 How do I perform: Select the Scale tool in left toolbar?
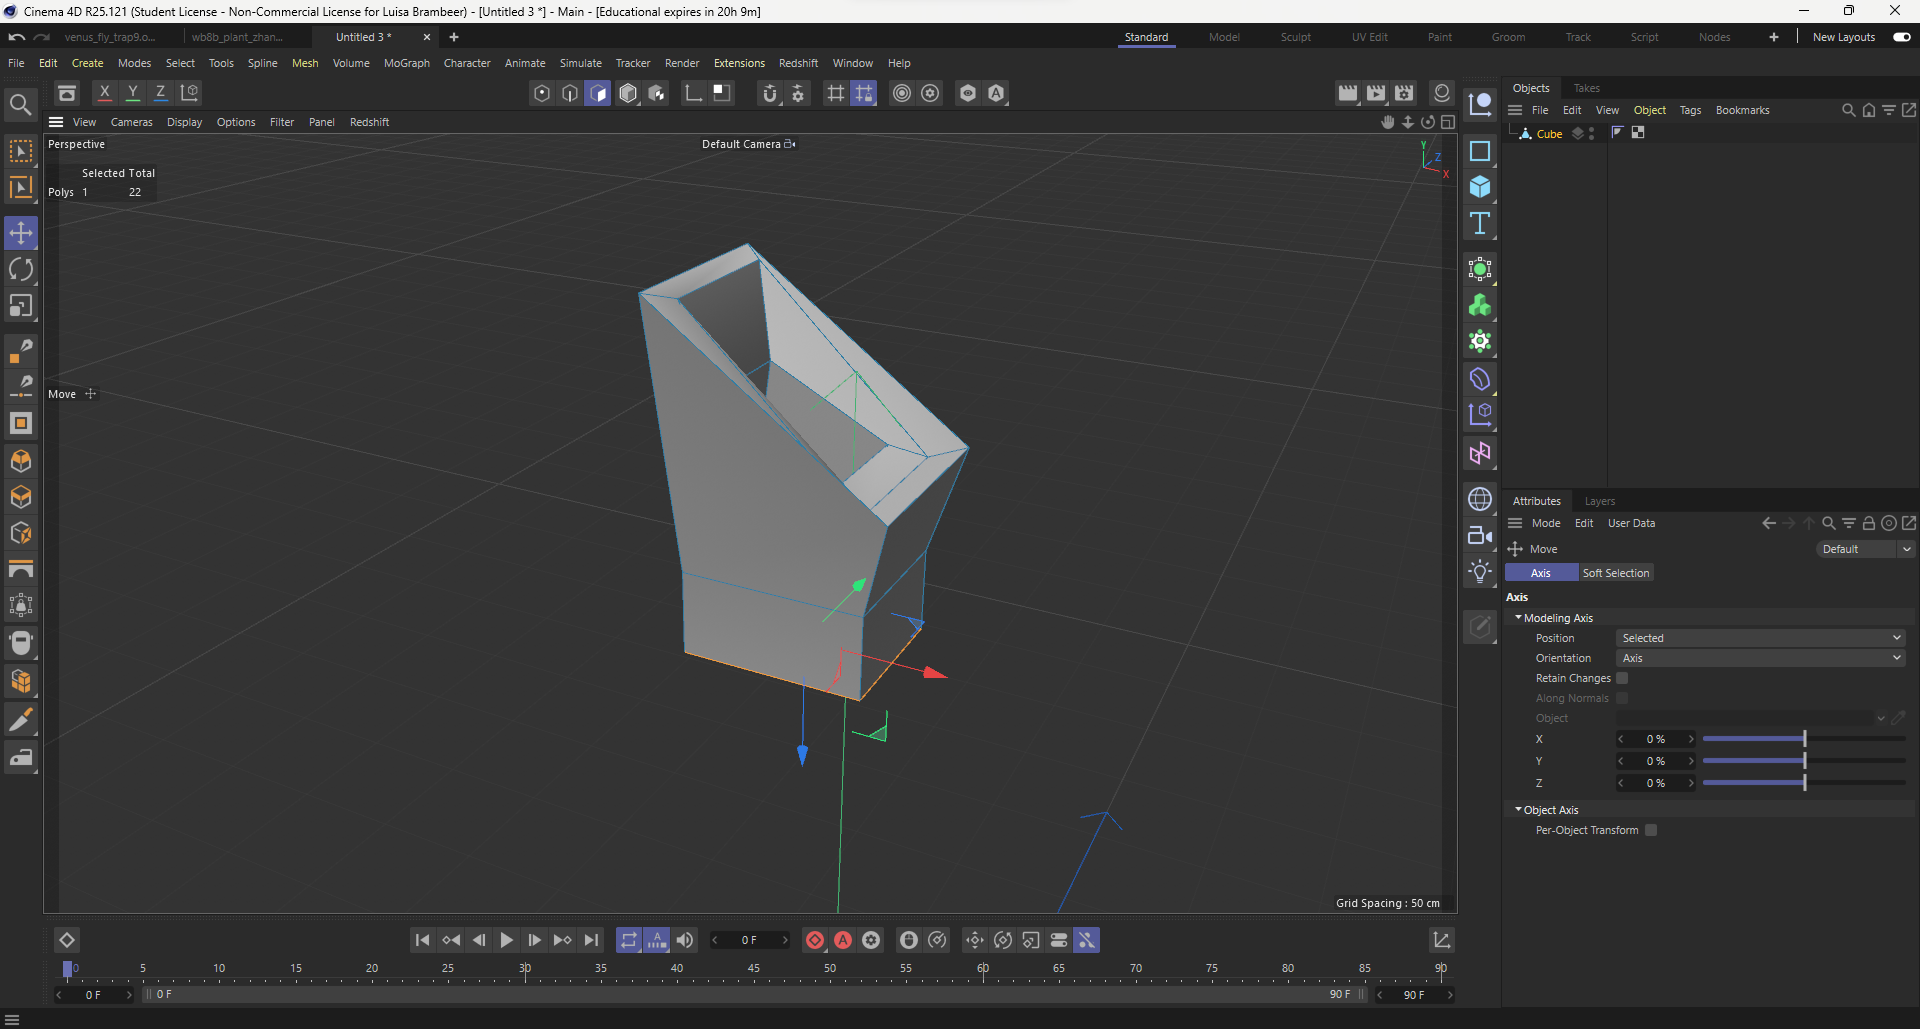pyautogui.click(x=21, y=306)
